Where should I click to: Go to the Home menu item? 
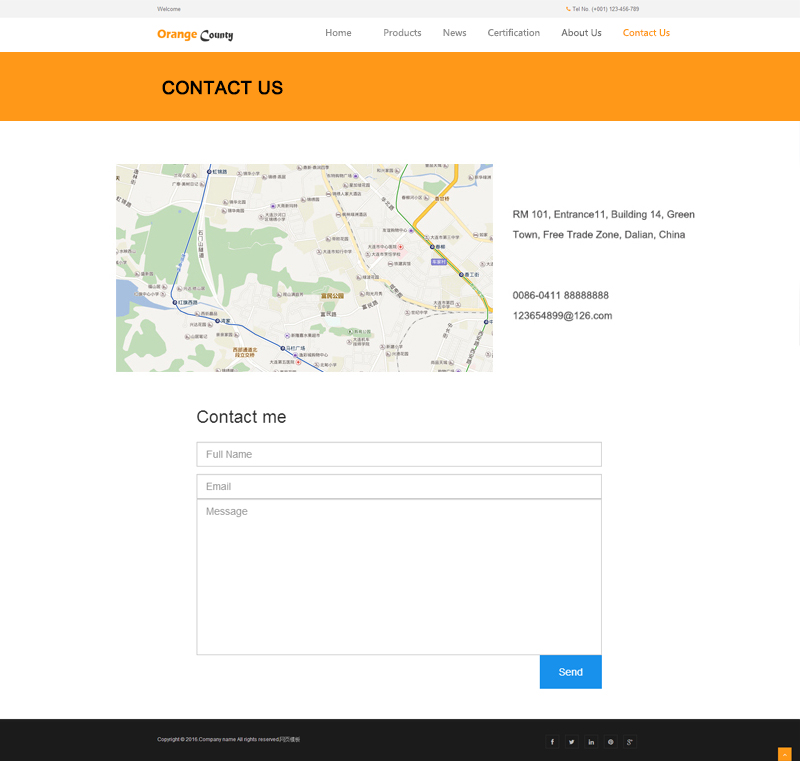pyautogui.click(x=338, y=33)
